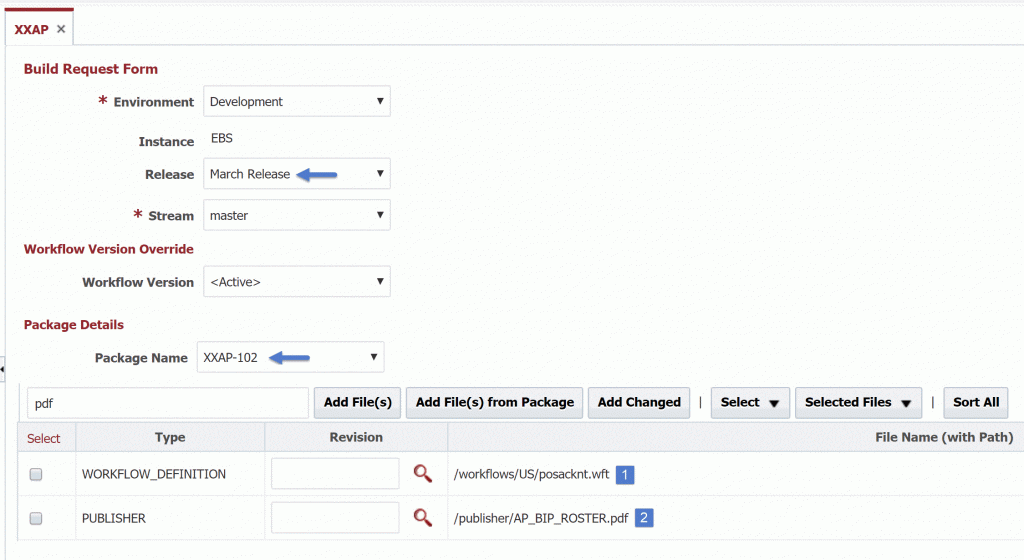Click the left-edge panel collapse arrow
The width and height of the screenshot is (1024, 560).
(x=3, y=369)
